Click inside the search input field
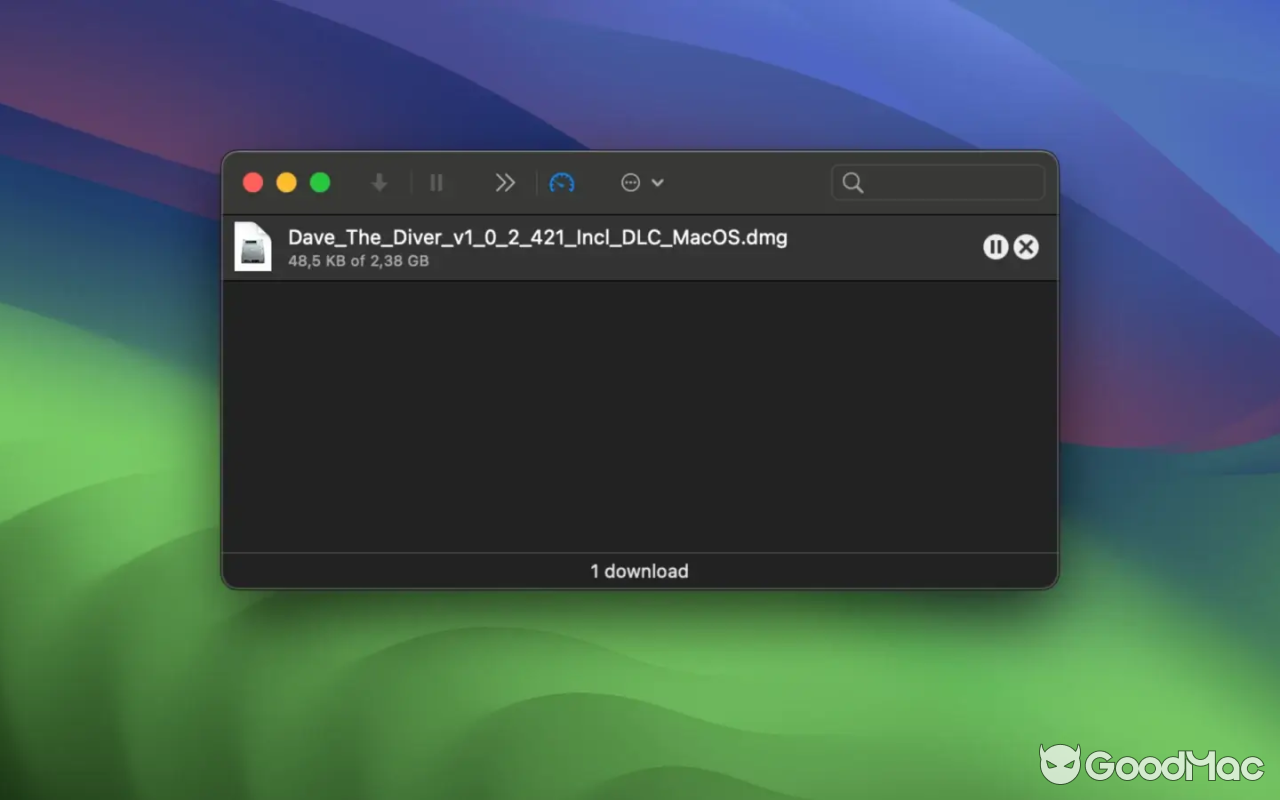This screenshot has height=800, width=1280. pos(938,182)
